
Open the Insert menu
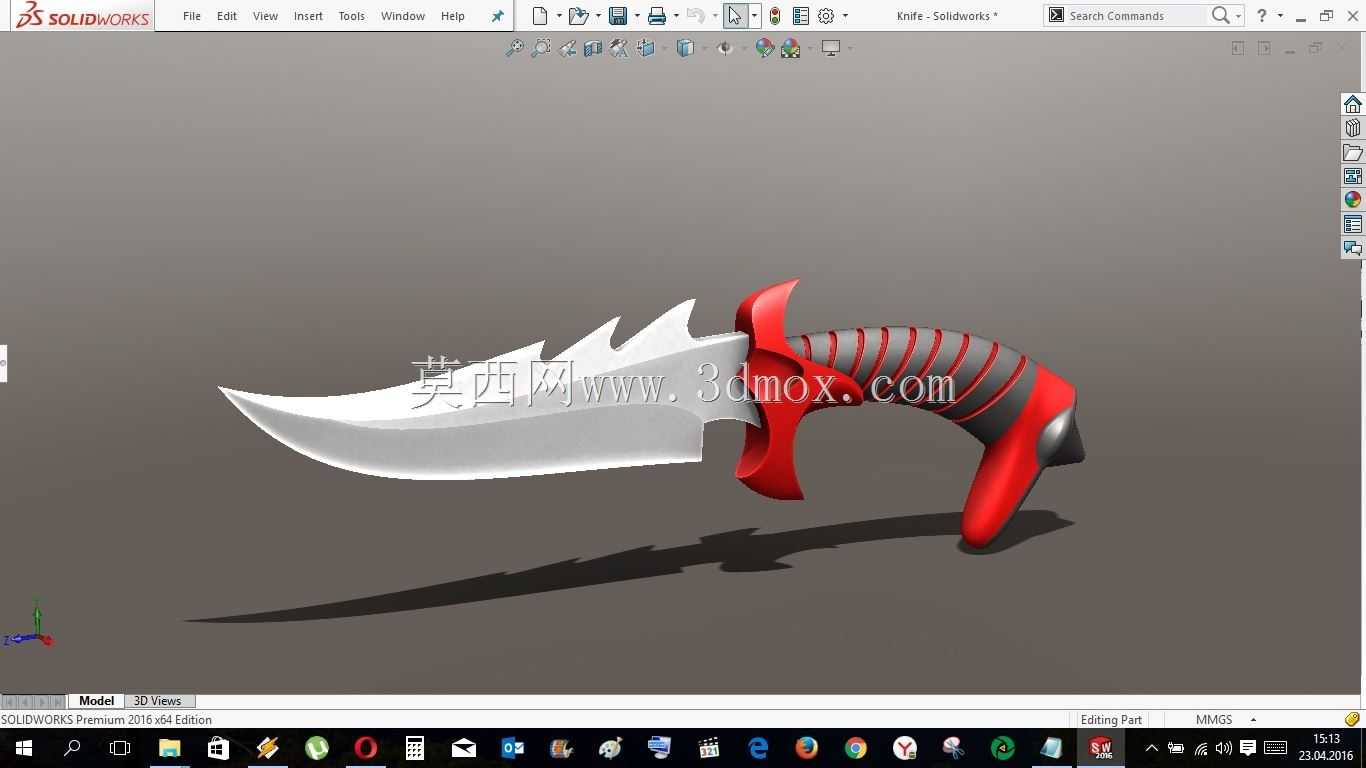click(x=308, y=16)
